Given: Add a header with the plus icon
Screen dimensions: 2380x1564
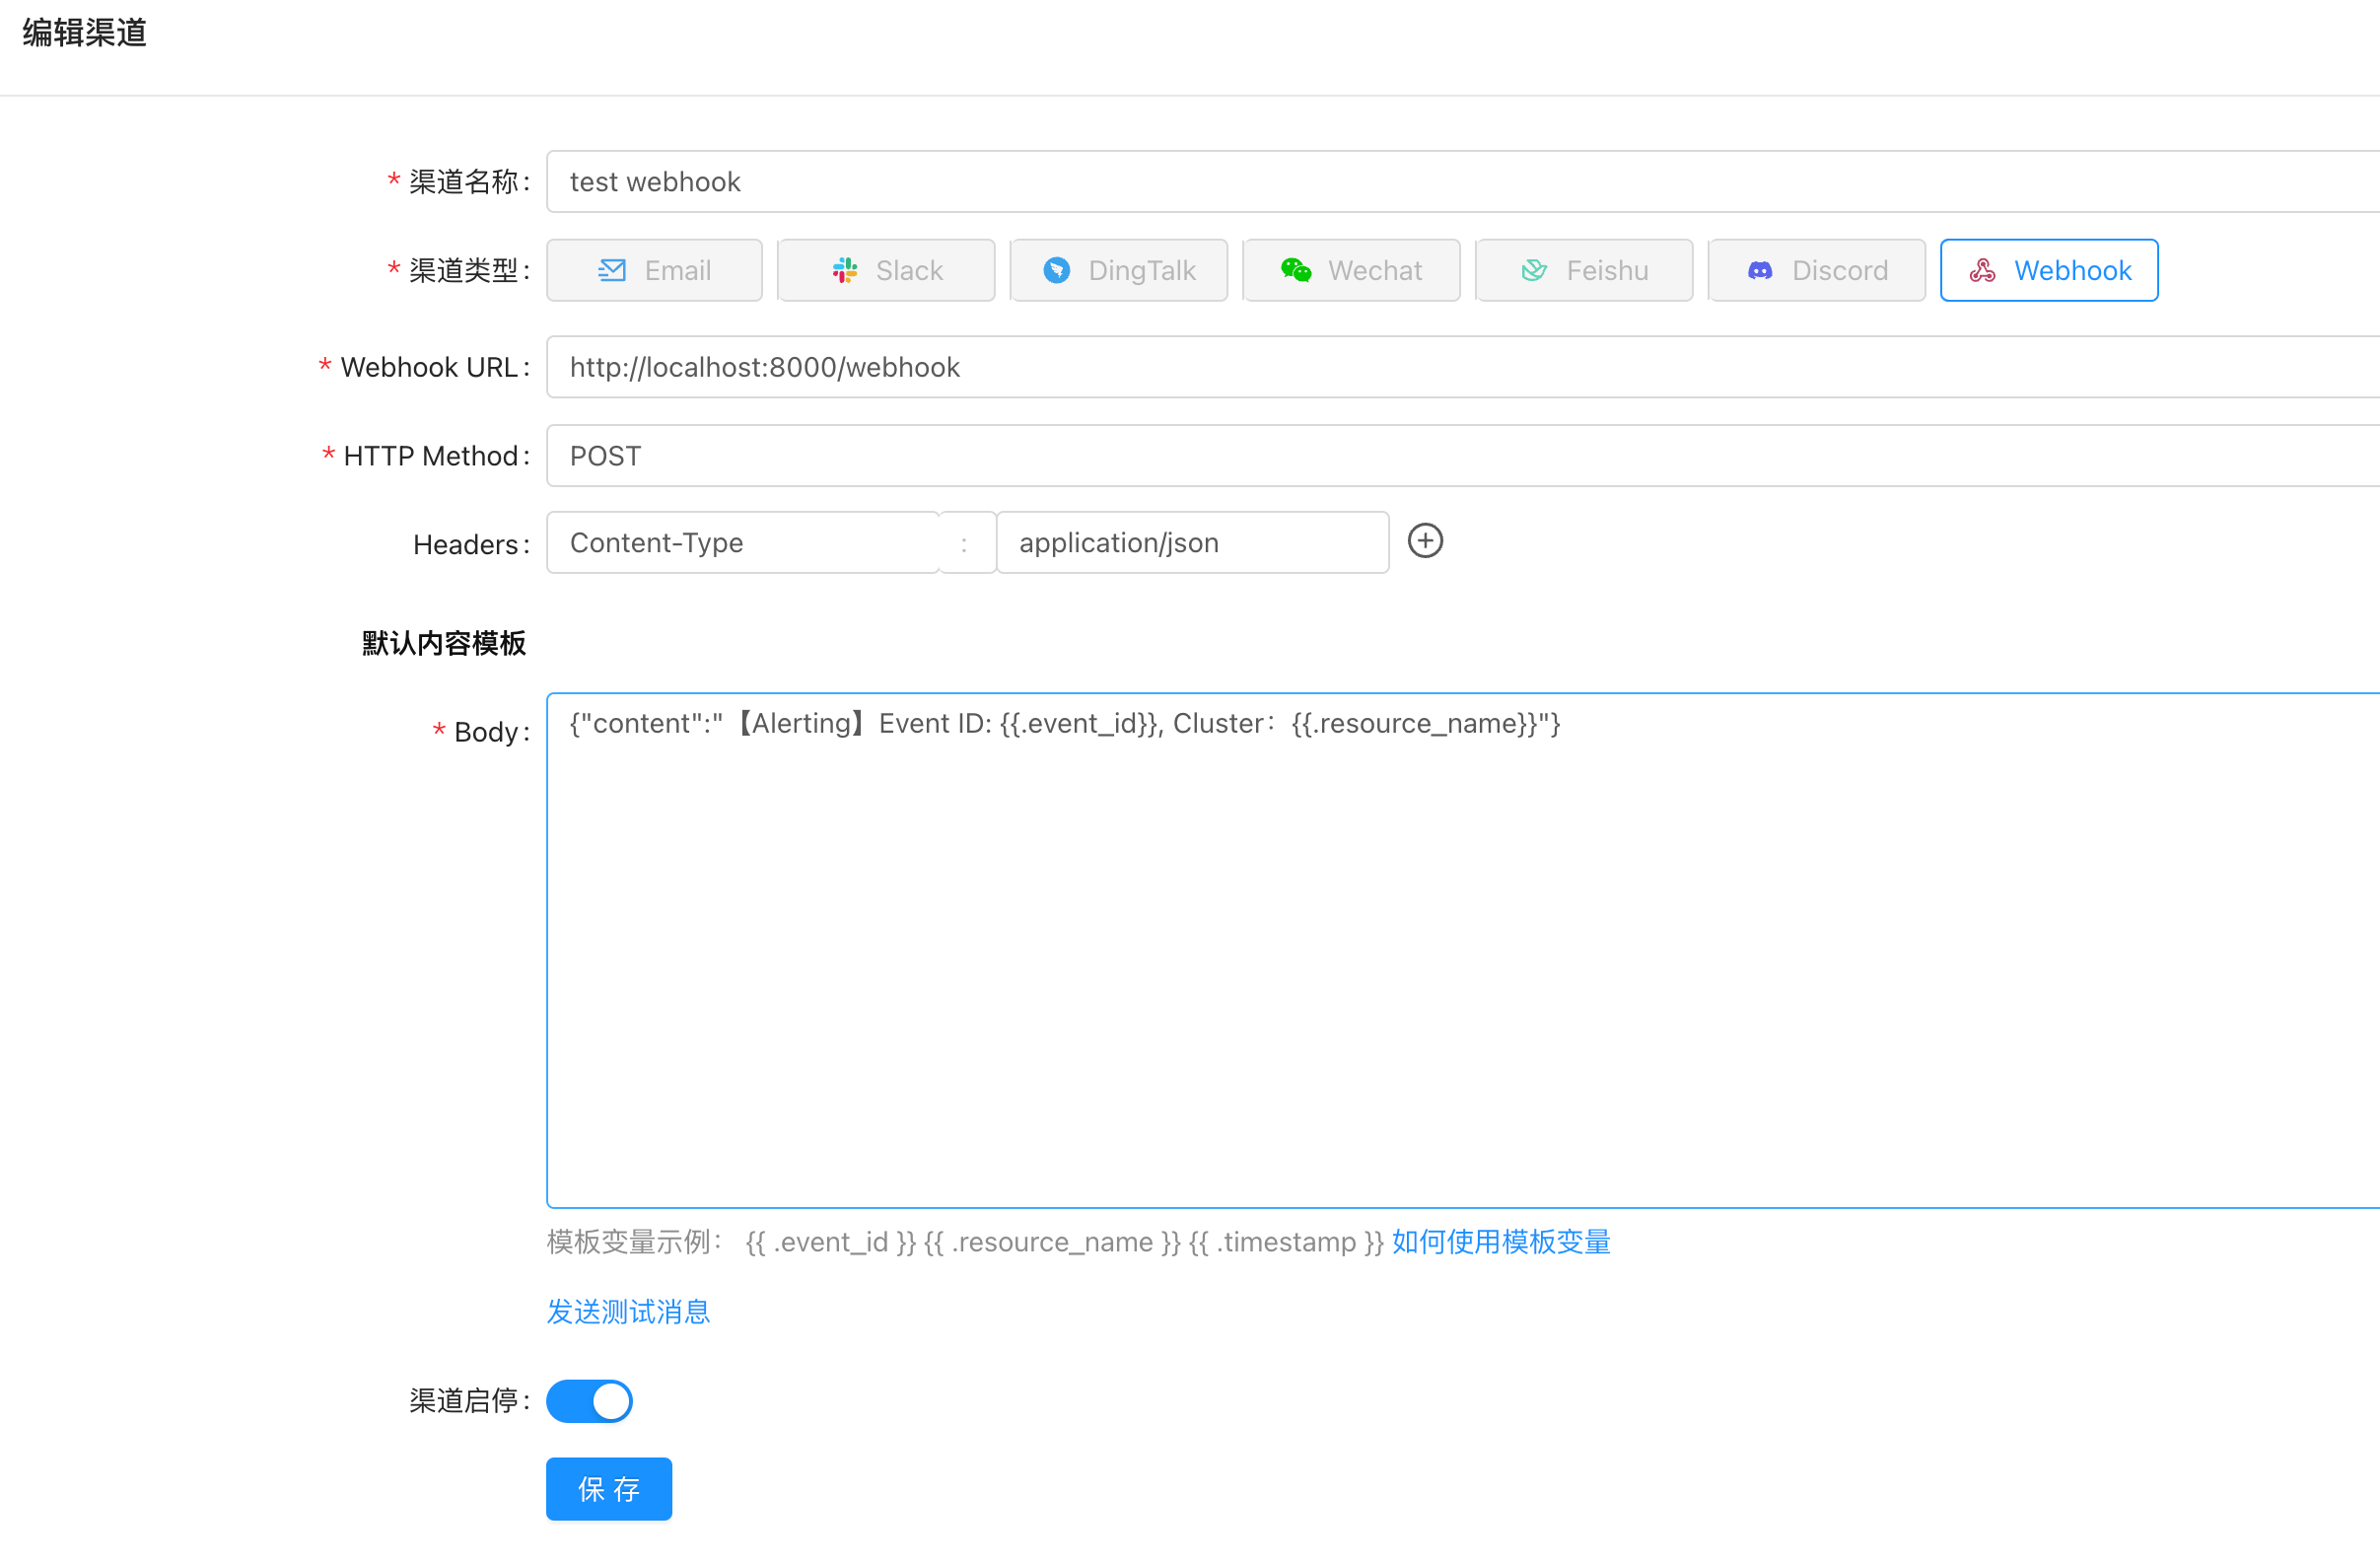Looking at the screenshot, I should coord(1424,541).
